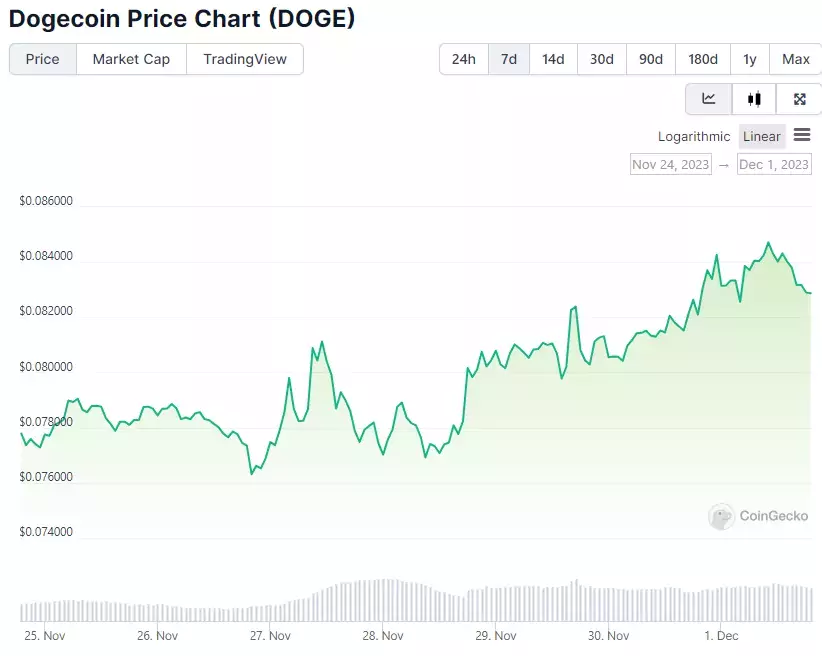Select the 7d time range
Viewport: 822px width, 656px height.
pos(509,59)
